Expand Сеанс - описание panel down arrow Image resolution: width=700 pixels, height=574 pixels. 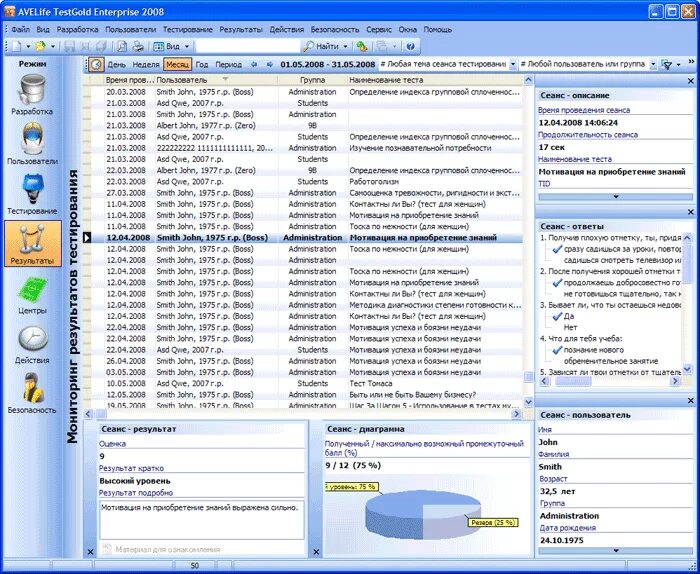[616, 196]
